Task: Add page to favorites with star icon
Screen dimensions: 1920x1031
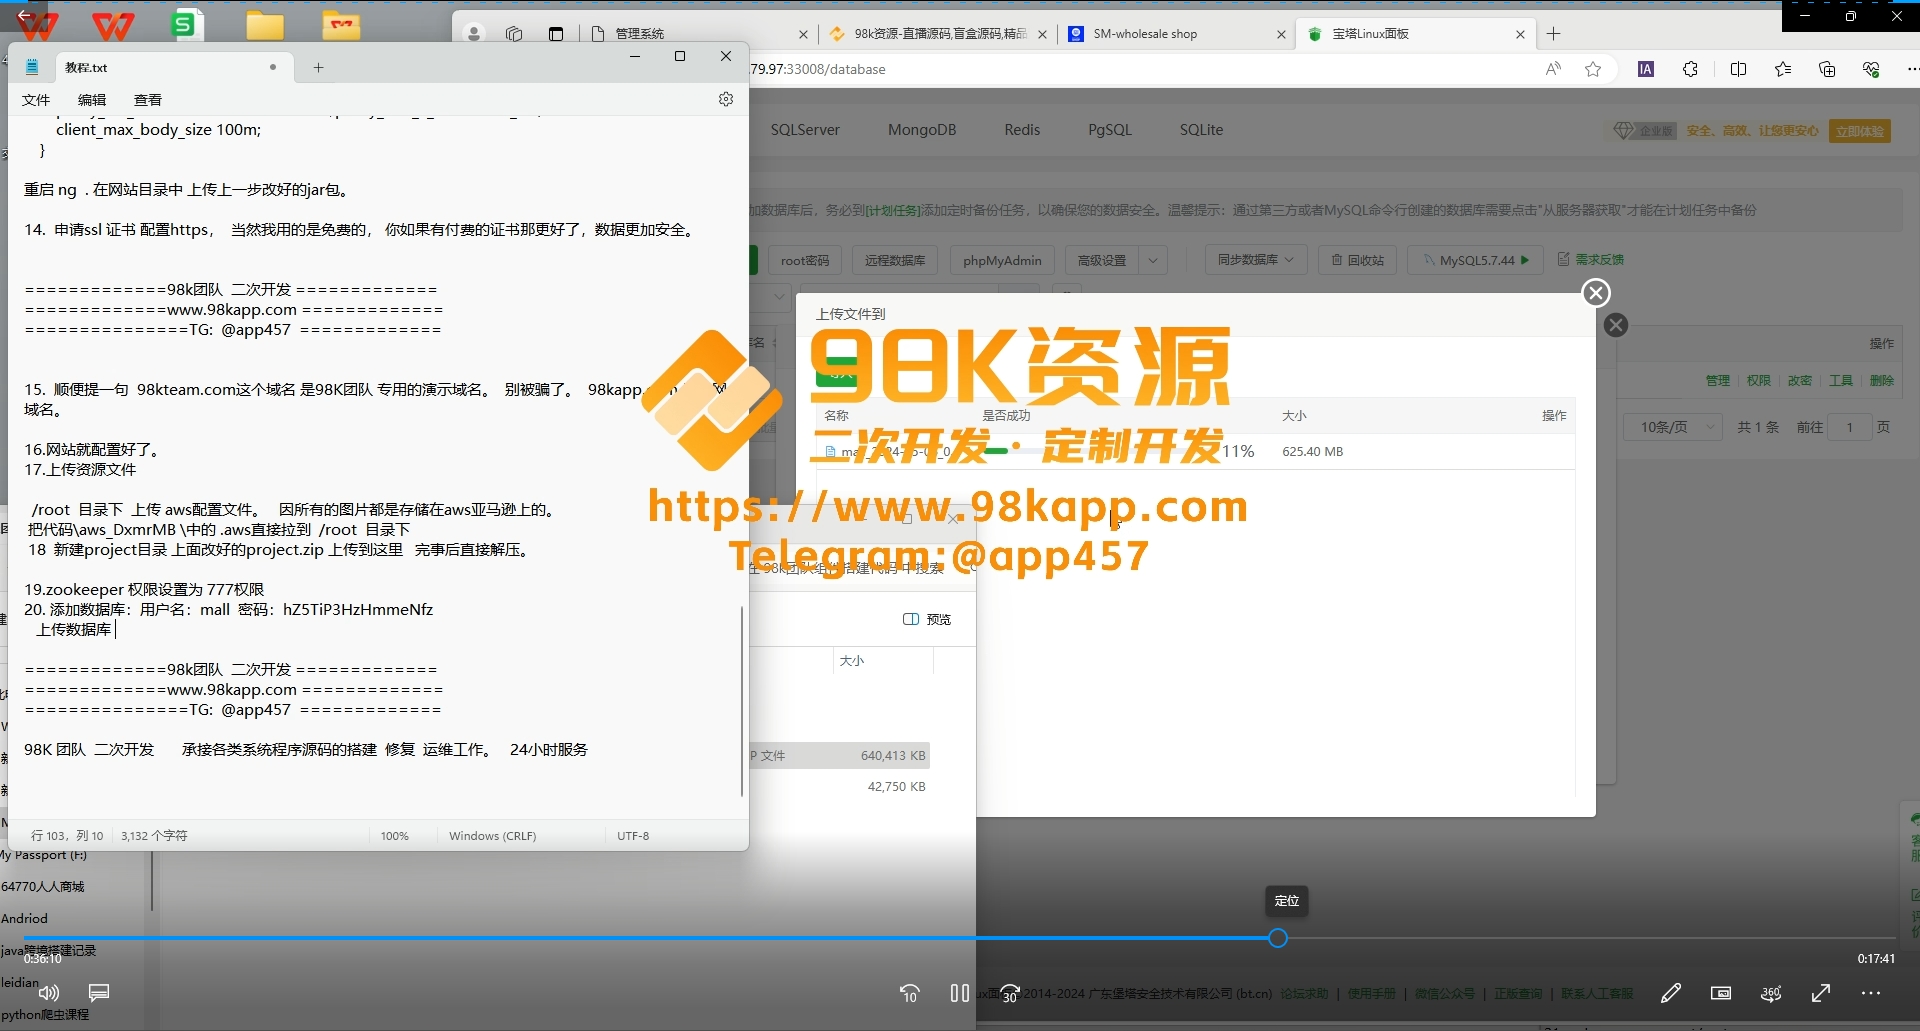Action: 1593,69
